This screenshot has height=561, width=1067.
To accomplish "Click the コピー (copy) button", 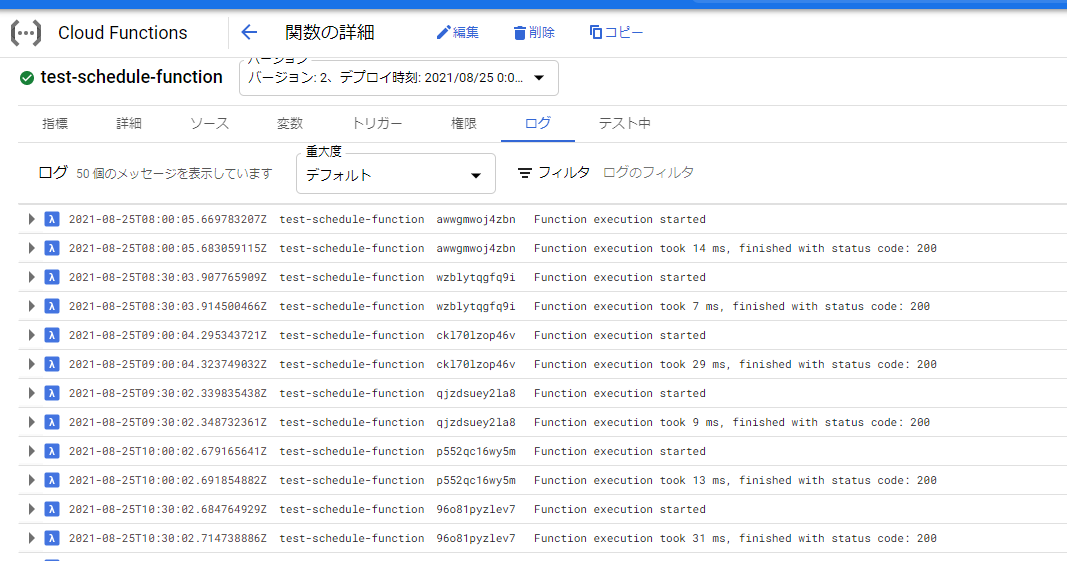I will [x=616, y=32].
